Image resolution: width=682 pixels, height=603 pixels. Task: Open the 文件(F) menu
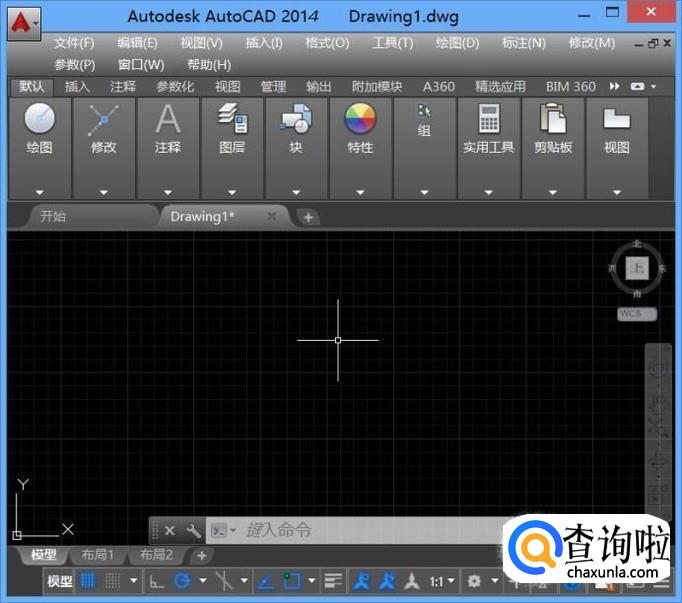(74, 43)
